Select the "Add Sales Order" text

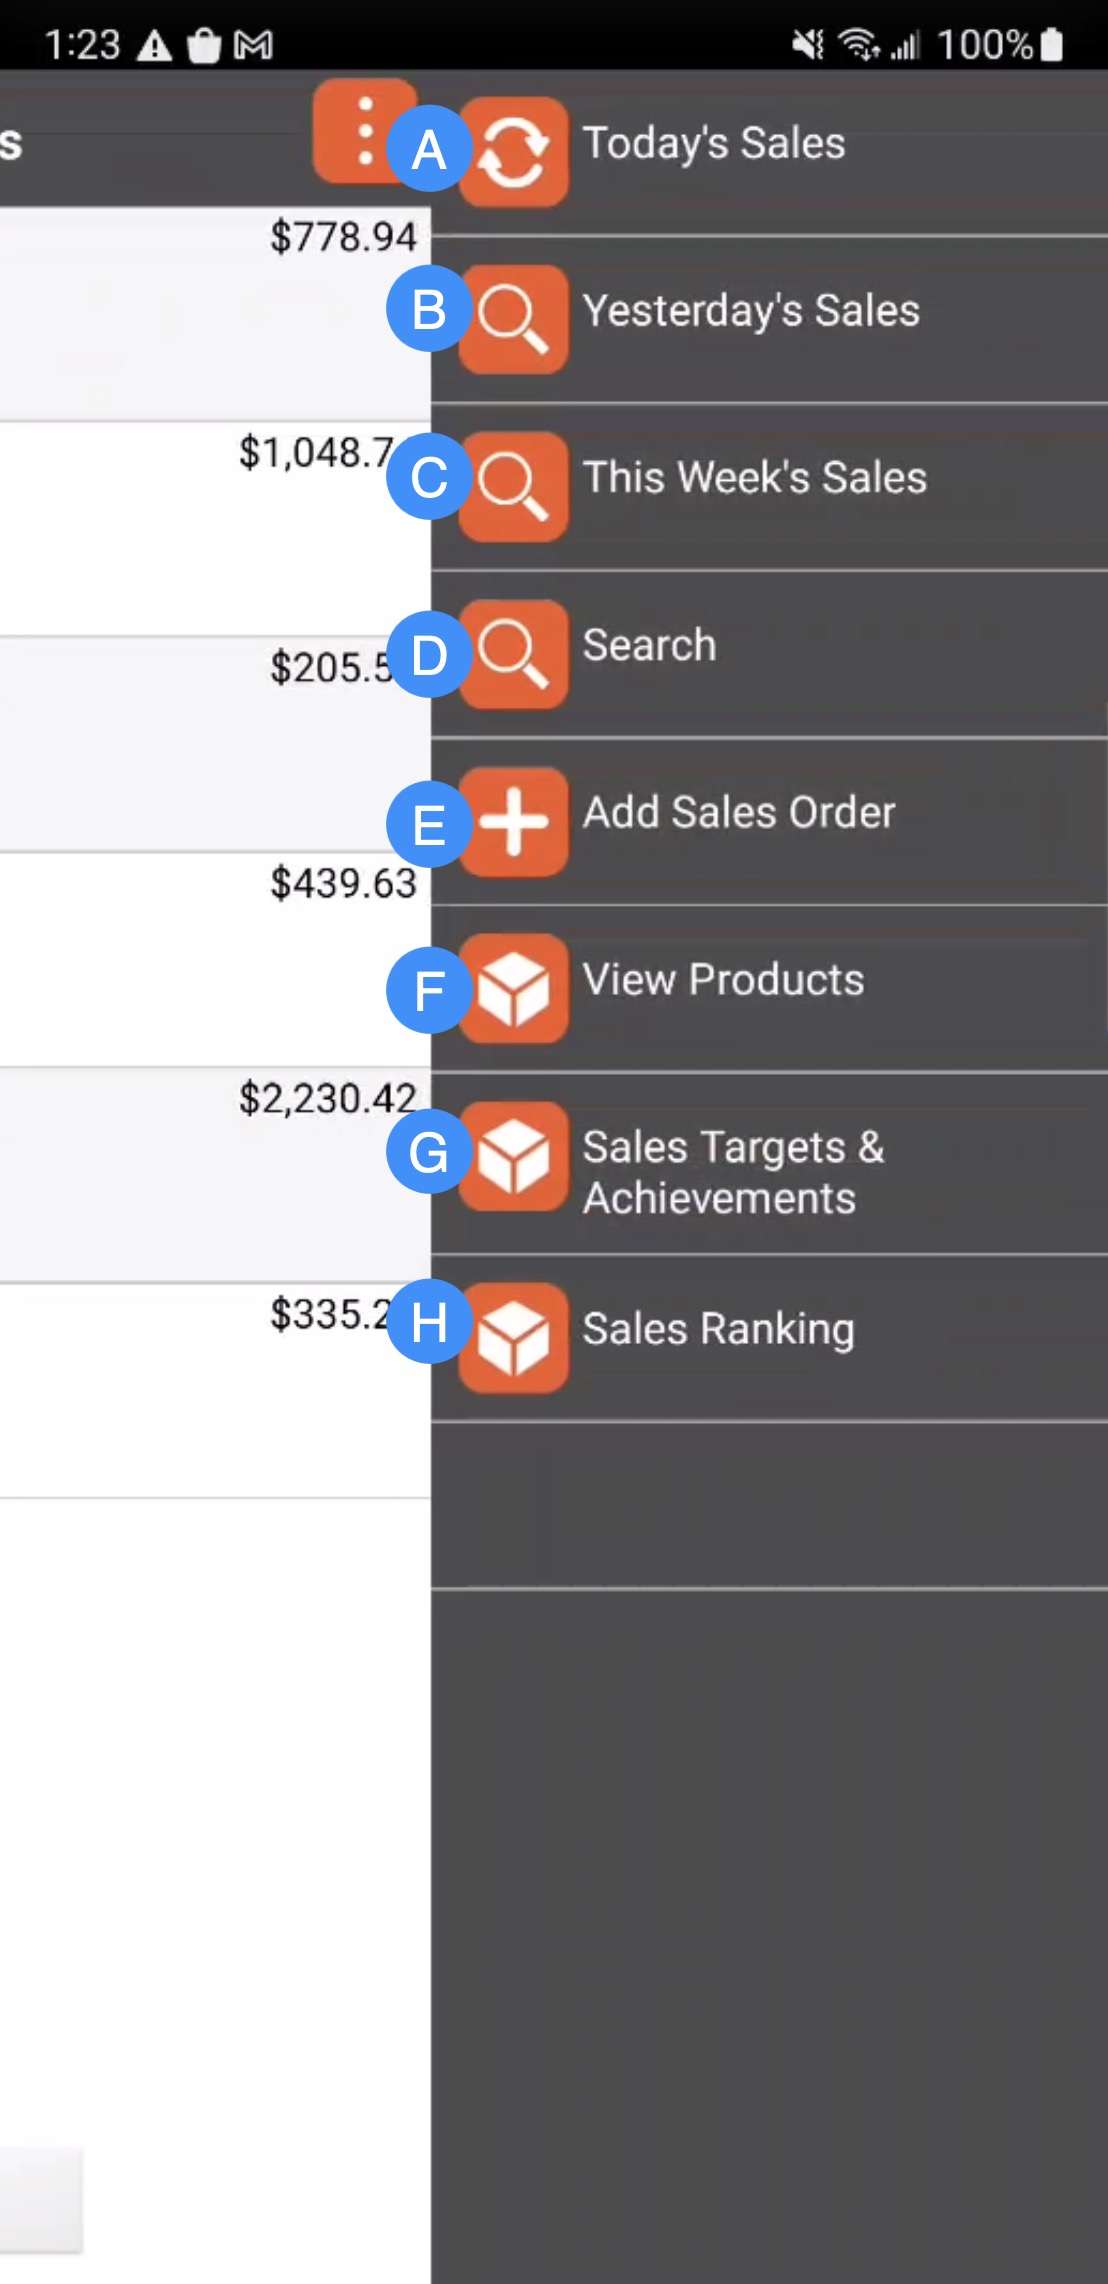[739, 813]
